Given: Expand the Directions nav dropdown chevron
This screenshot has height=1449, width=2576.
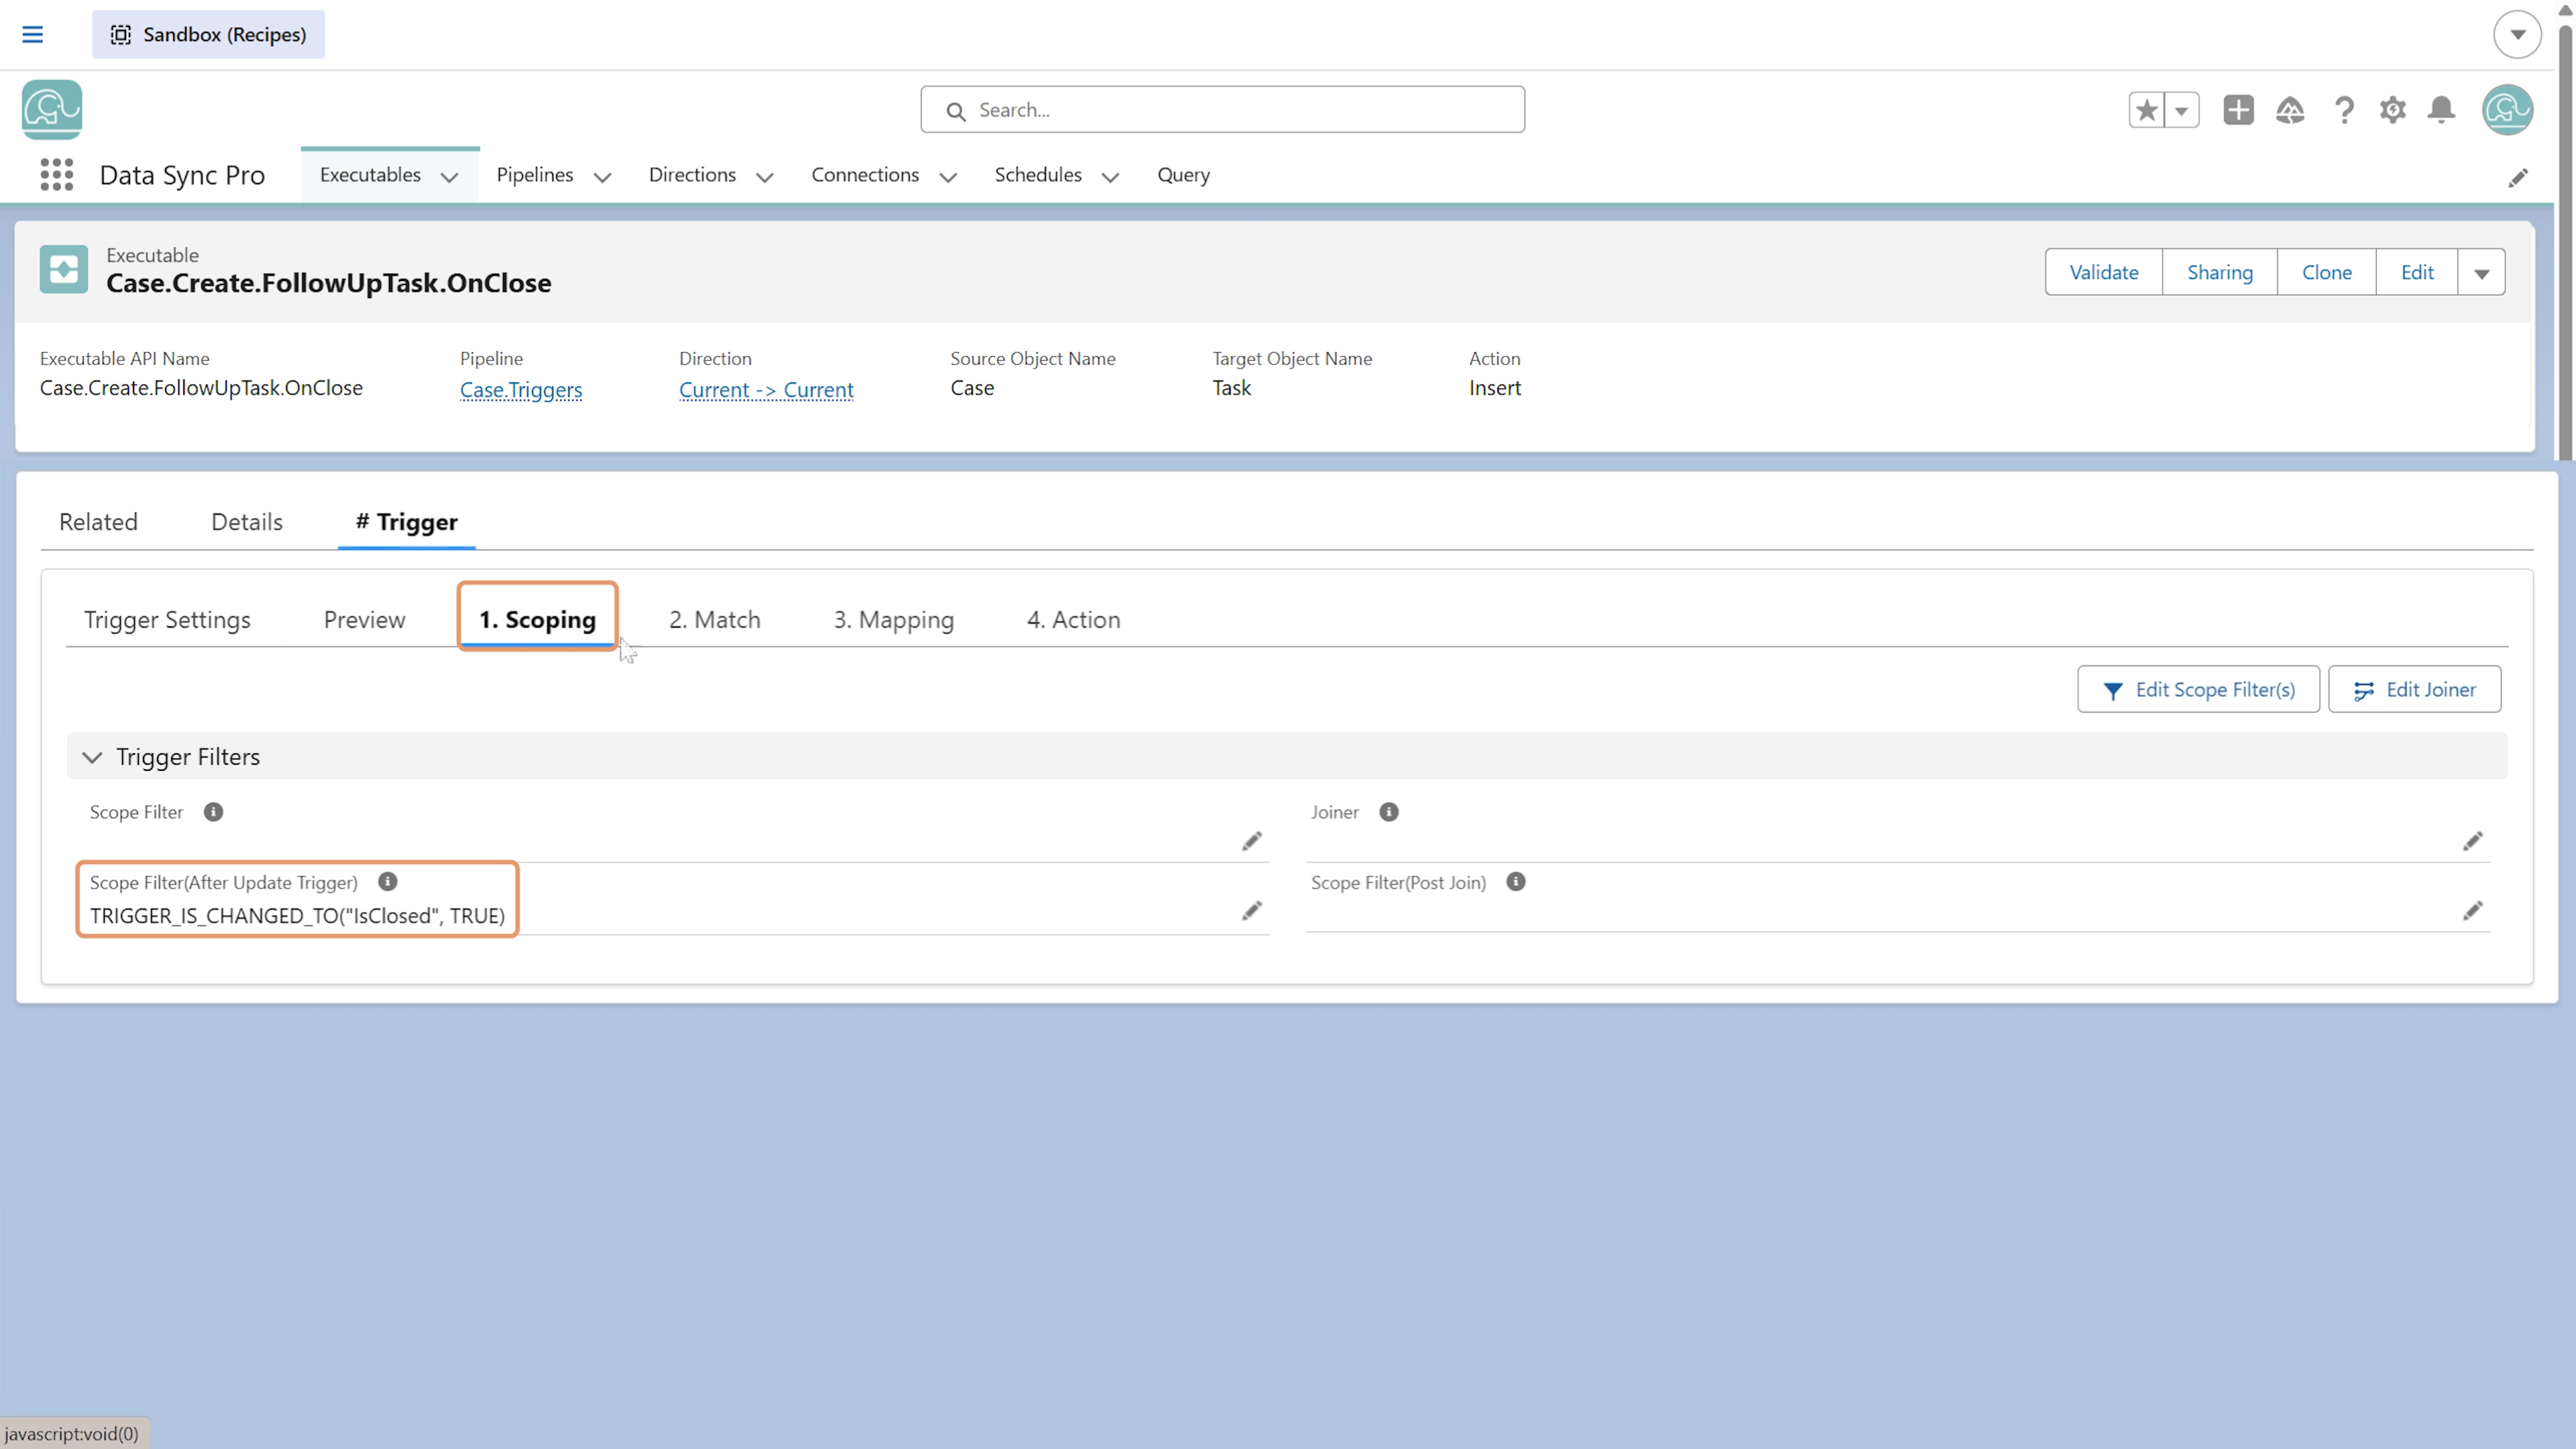Looking at the screenshot, I should [x=765, y=177].
